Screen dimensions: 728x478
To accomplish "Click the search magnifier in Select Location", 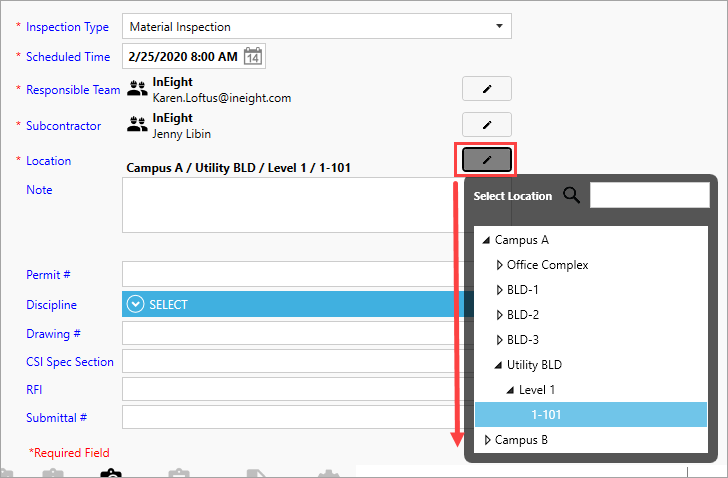I will pyautogui.click(x=572, y=195).
